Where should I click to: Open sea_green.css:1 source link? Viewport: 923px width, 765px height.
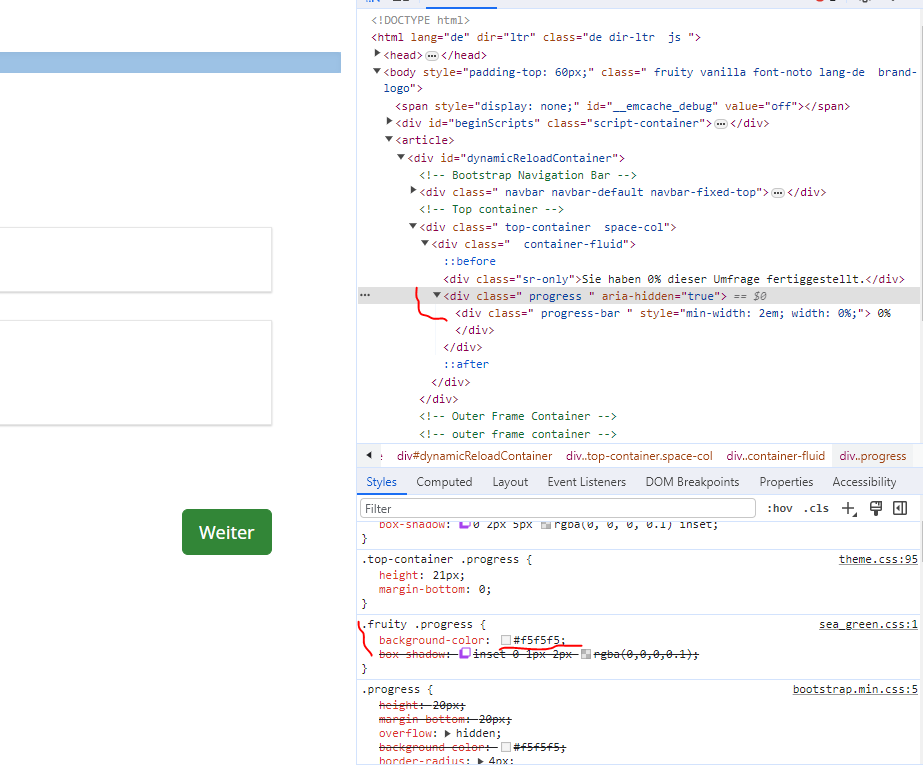(868, 624)
